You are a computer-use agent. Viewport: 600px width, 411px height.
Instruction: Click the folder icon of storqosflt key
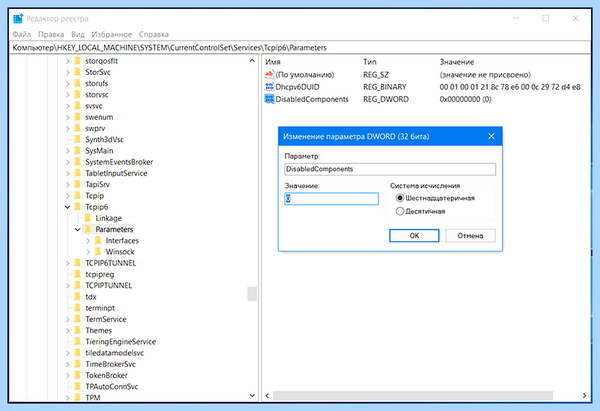78,61
